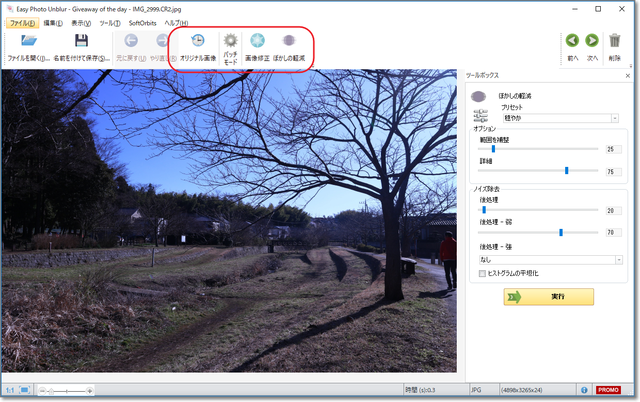
Task: Click the Save As floppy disk icon
Action: (x=81, y=43)
